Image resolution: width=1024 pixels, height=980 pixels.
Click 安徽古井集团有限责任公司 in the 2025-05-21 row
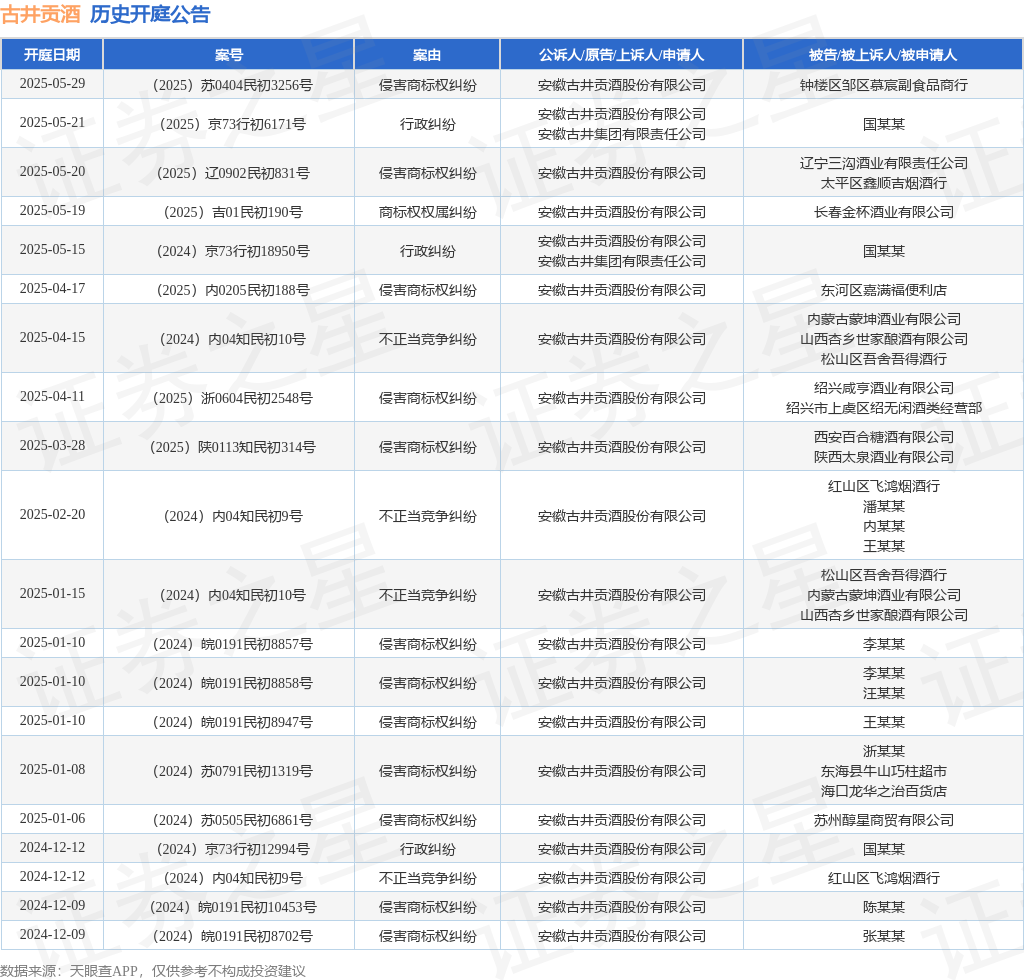[622, 134]
